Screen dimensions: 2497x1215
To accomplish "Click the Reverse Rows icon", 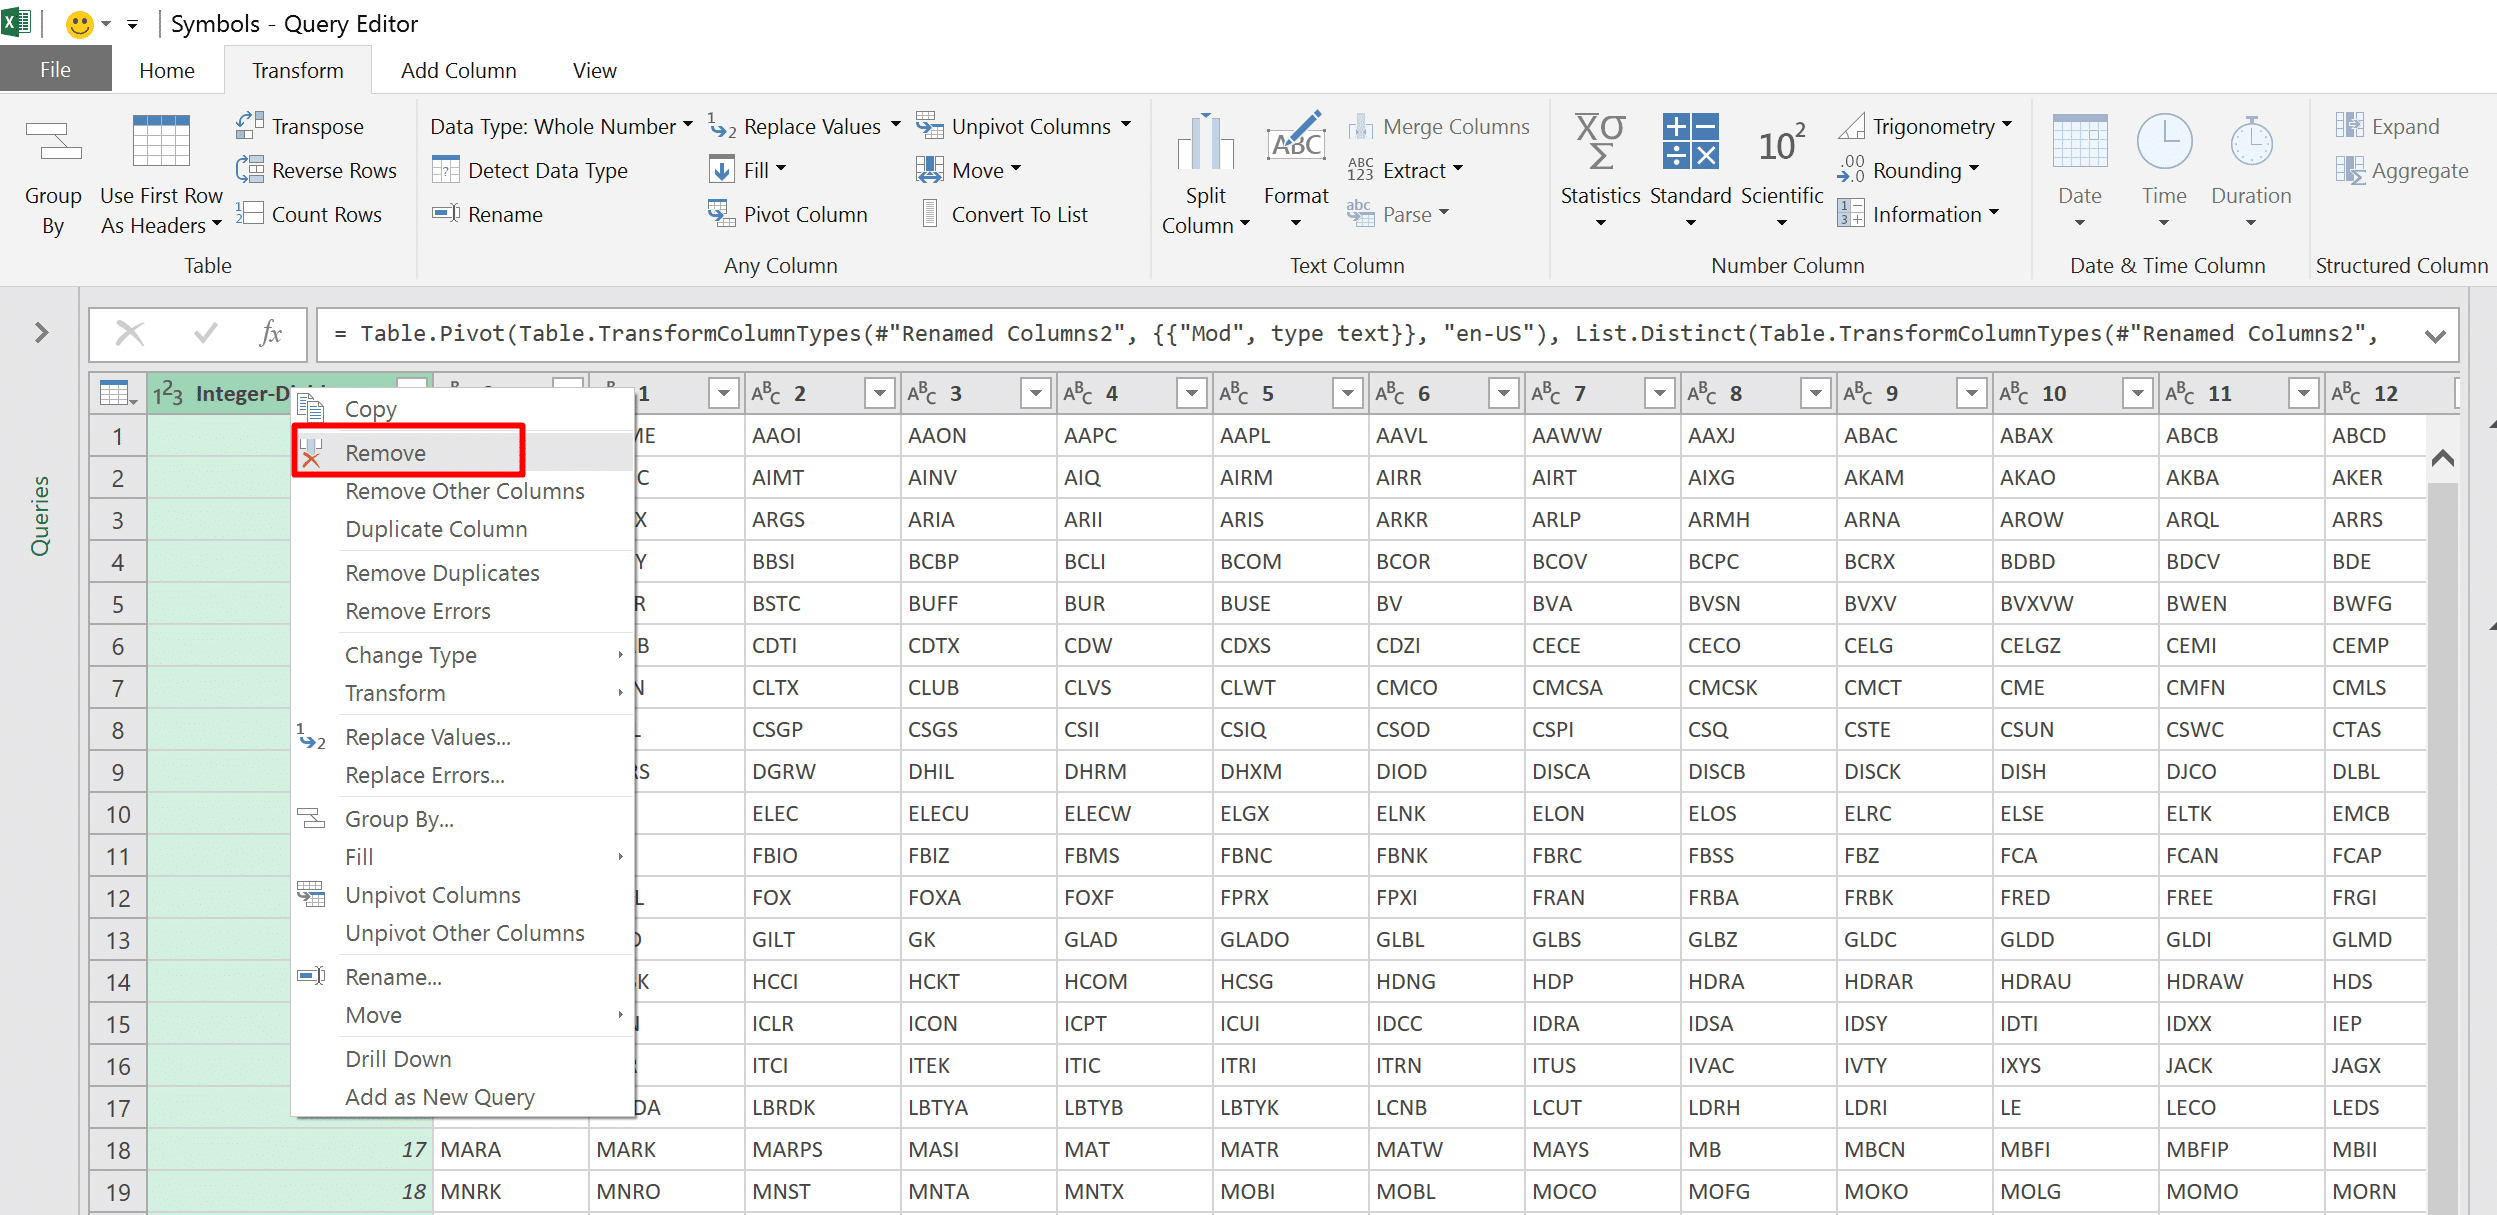I will coord(250,170).
